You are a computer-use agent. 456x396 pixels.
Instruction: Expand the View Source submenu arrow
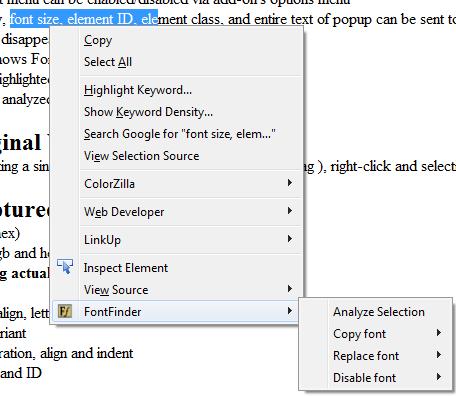coord(290,289)
